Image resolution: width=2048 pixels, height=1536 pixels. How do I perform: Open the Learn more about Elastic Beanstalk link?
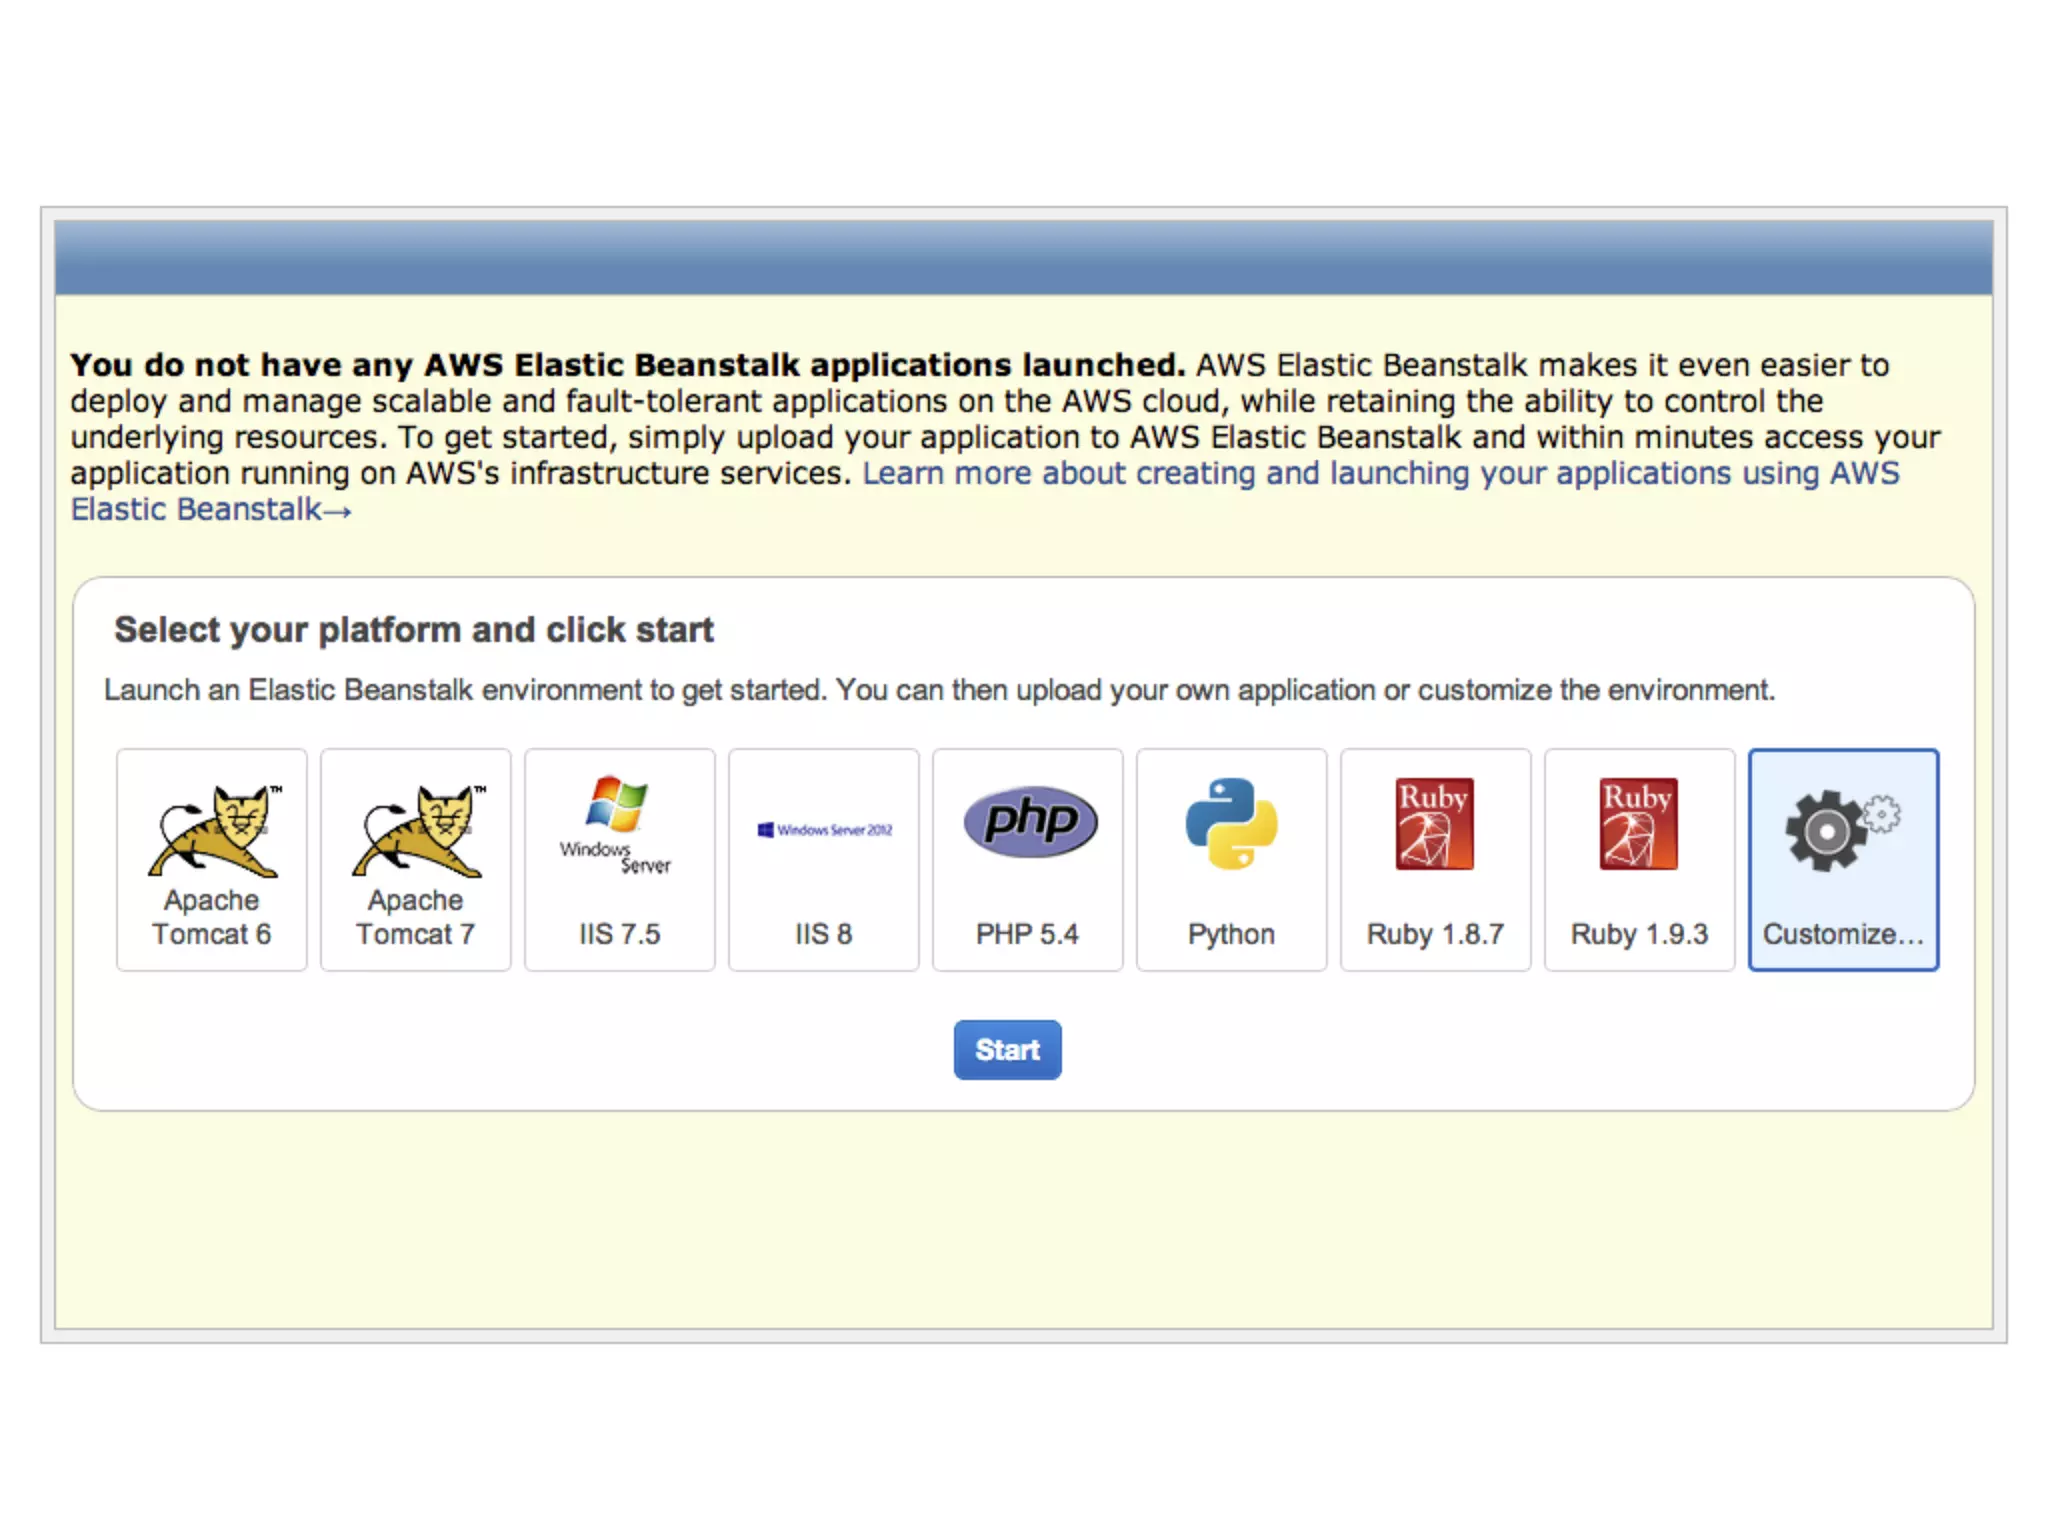pos(1380,473)
